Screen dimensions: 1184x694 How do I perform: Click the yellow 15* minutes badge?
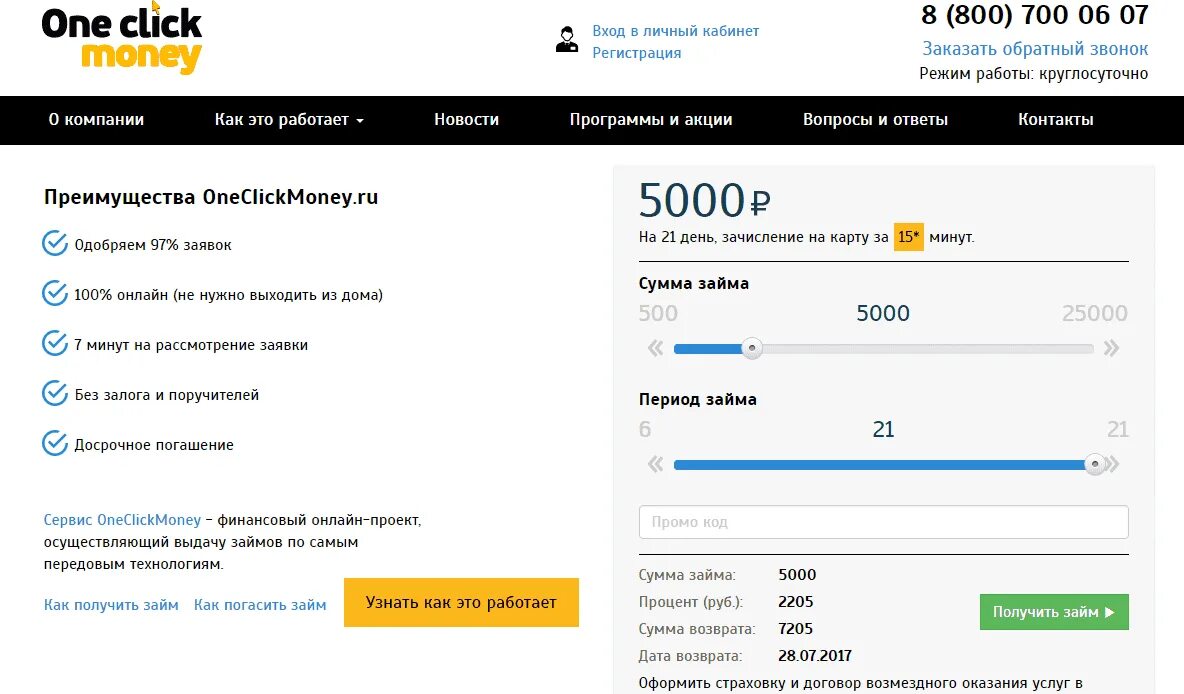908,237
